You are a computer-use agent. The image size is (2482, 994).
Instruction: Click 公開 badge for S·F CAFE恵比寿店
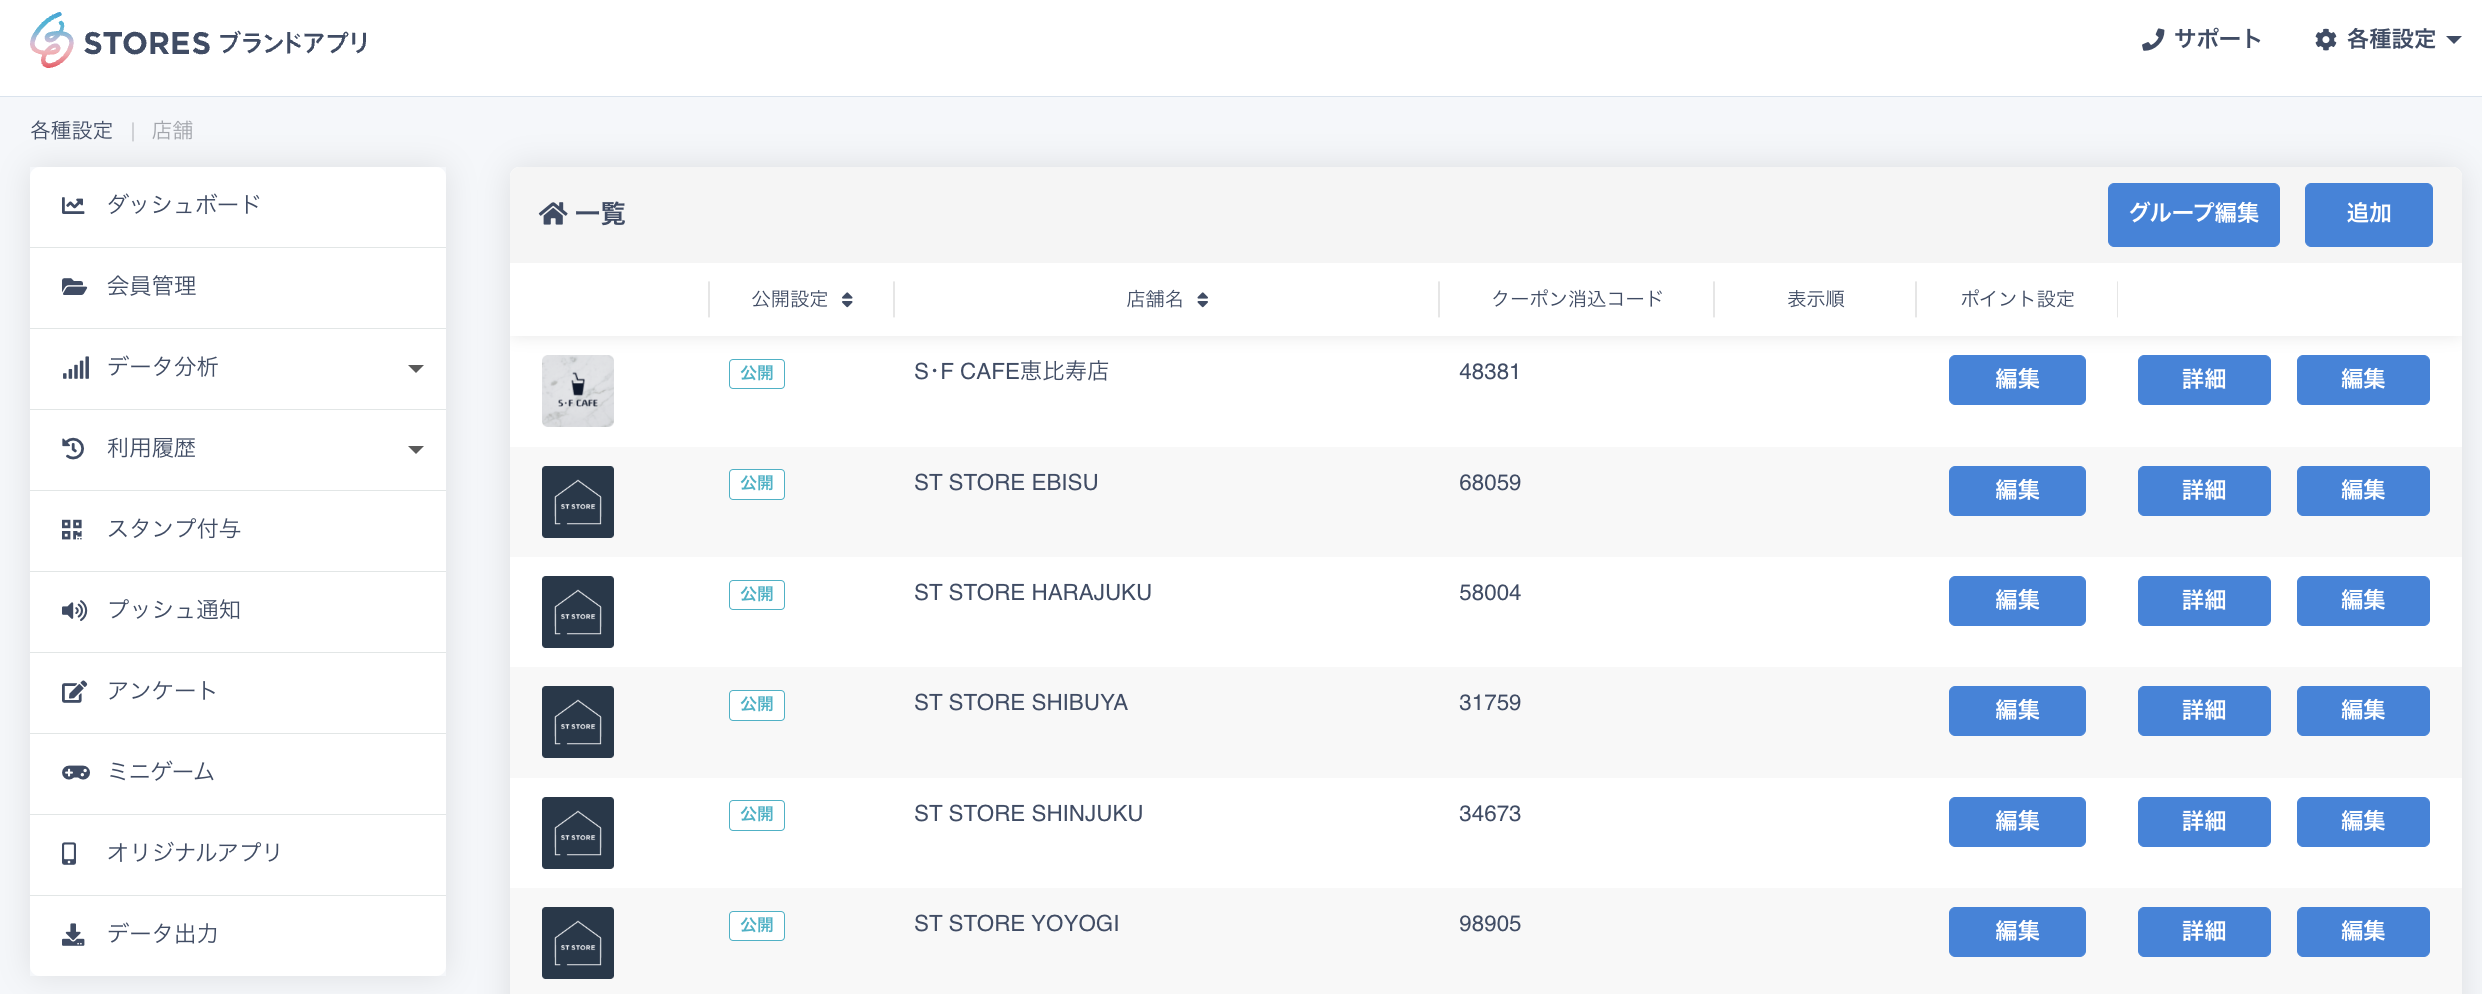(x=757, y=374)
